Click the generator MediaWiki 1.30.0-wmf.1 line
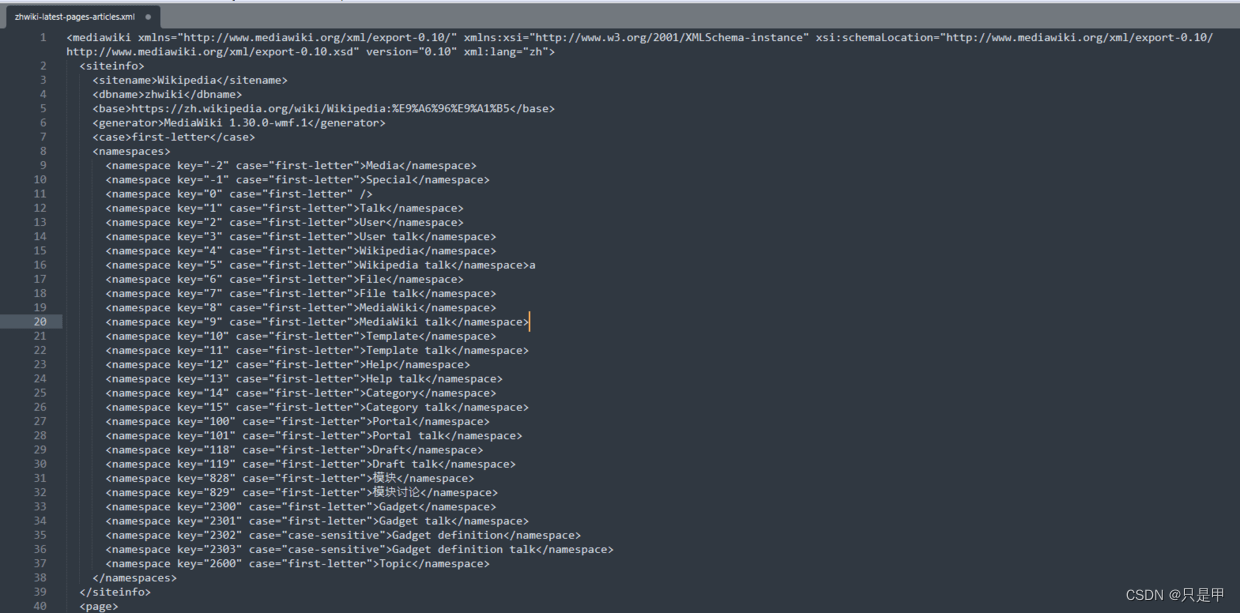Image resolution: width=1240 pixels, height=613 pixels. 238,123
